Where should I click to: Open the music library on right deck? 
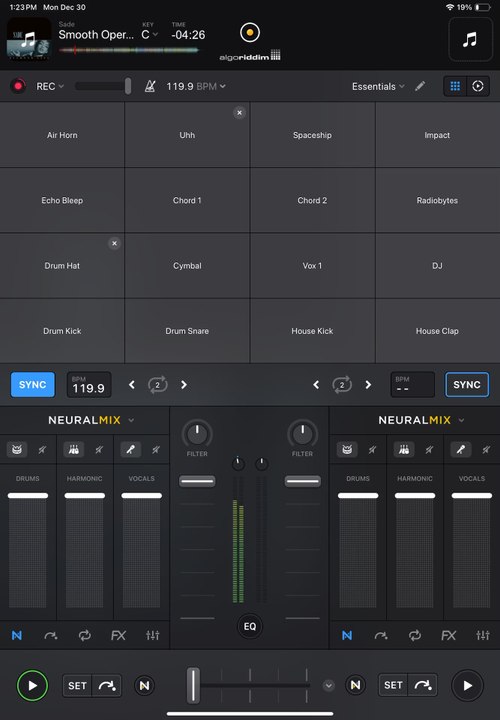coord(470,39)
